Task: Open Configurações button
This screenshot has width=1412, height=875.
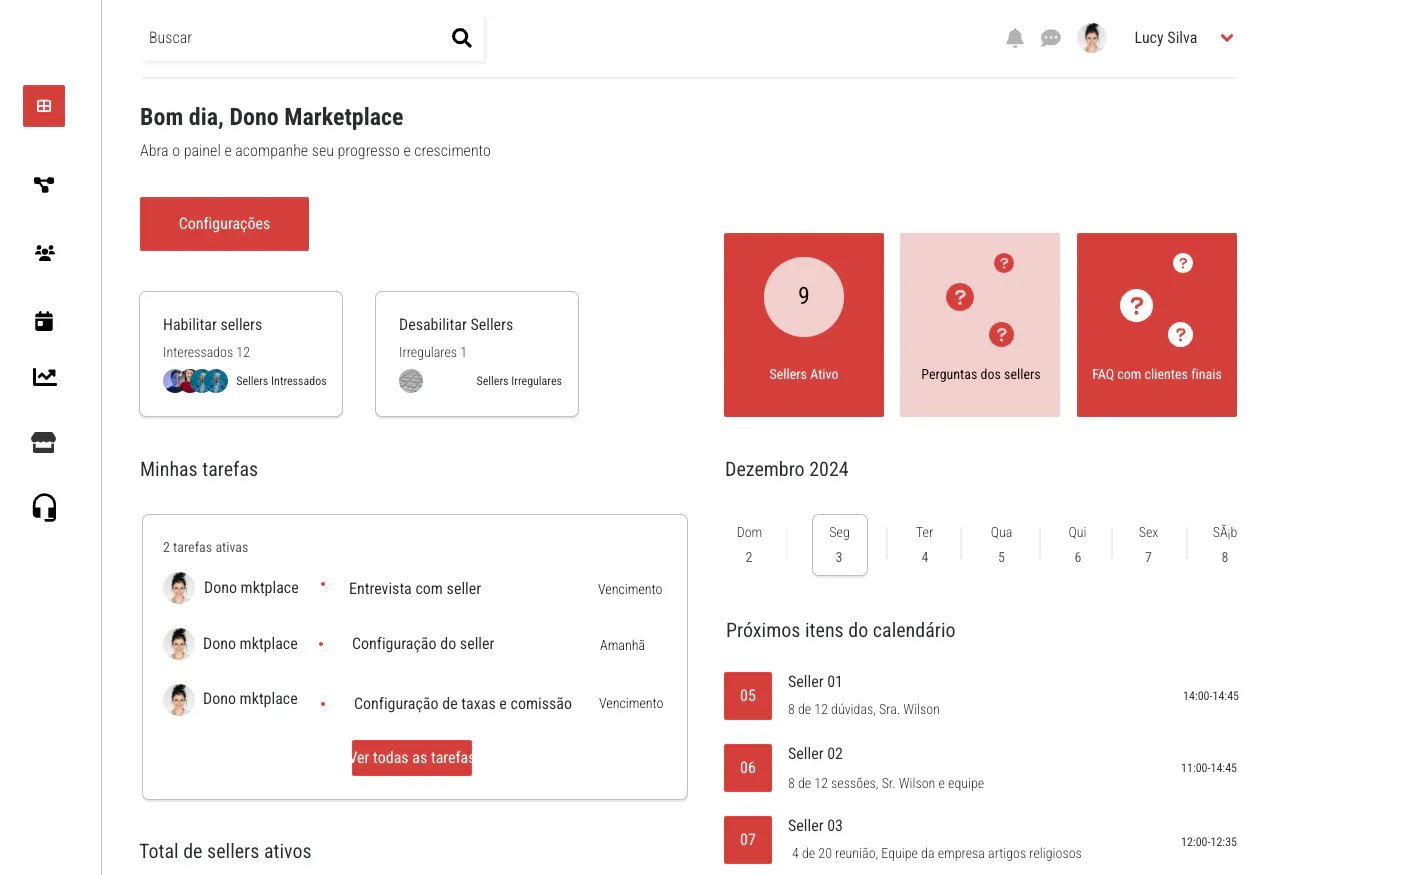Action: point(224,224)
